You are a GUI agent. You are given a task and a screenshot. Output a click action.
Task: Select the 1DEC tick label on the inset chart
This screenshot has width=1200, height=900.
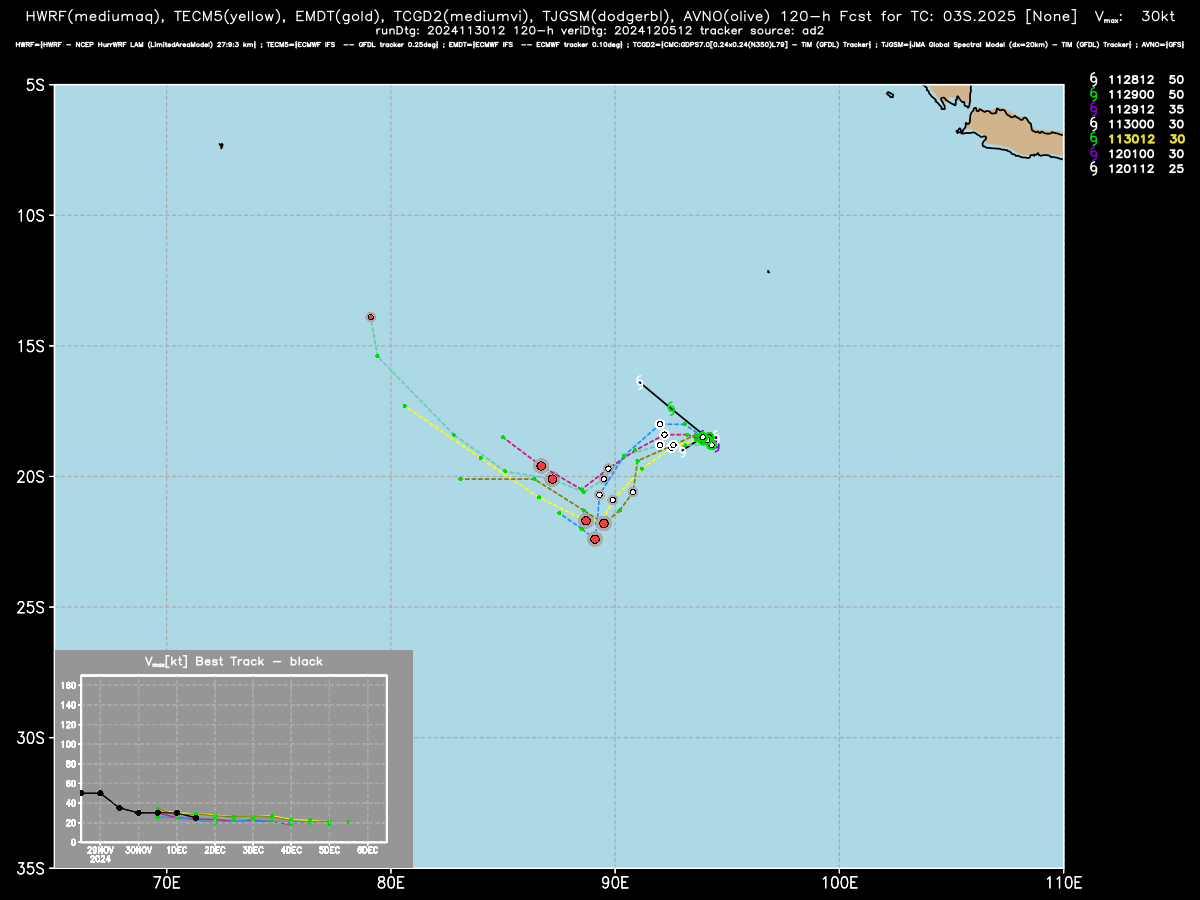coord(177,850)
